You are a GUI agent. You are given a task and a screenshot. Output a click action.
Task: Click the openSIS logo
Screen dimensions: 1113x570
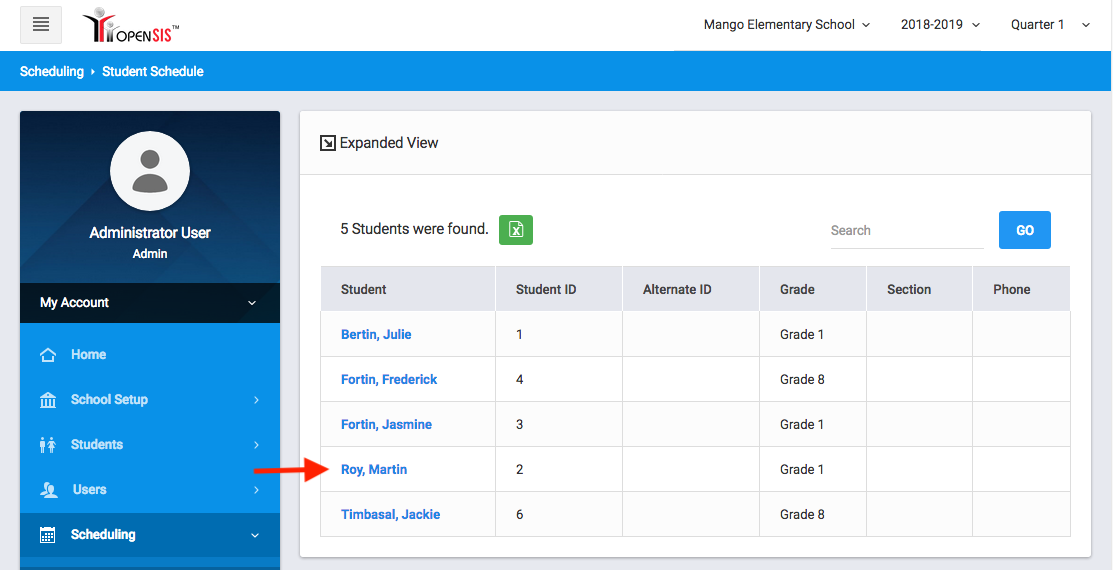point(131,25)
